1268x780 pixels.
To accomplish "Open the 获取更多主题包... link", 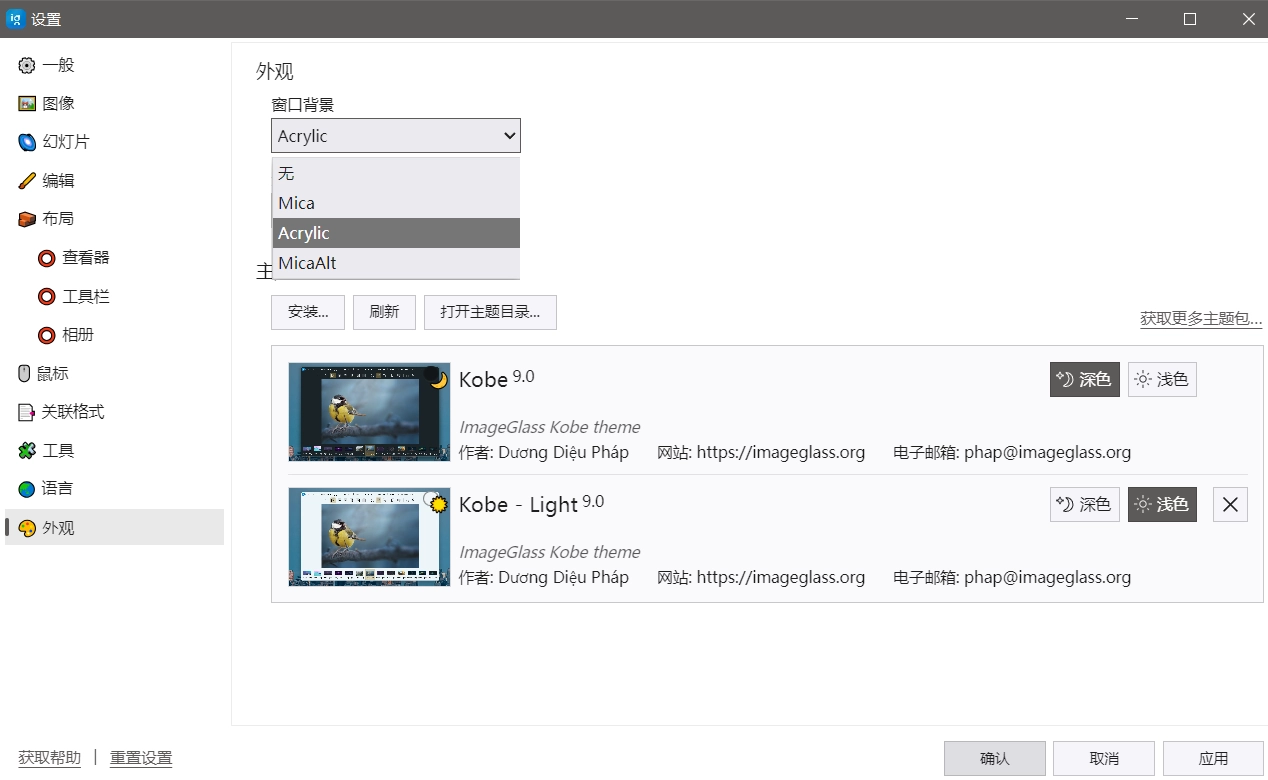I will click(x=1200, y=319).
